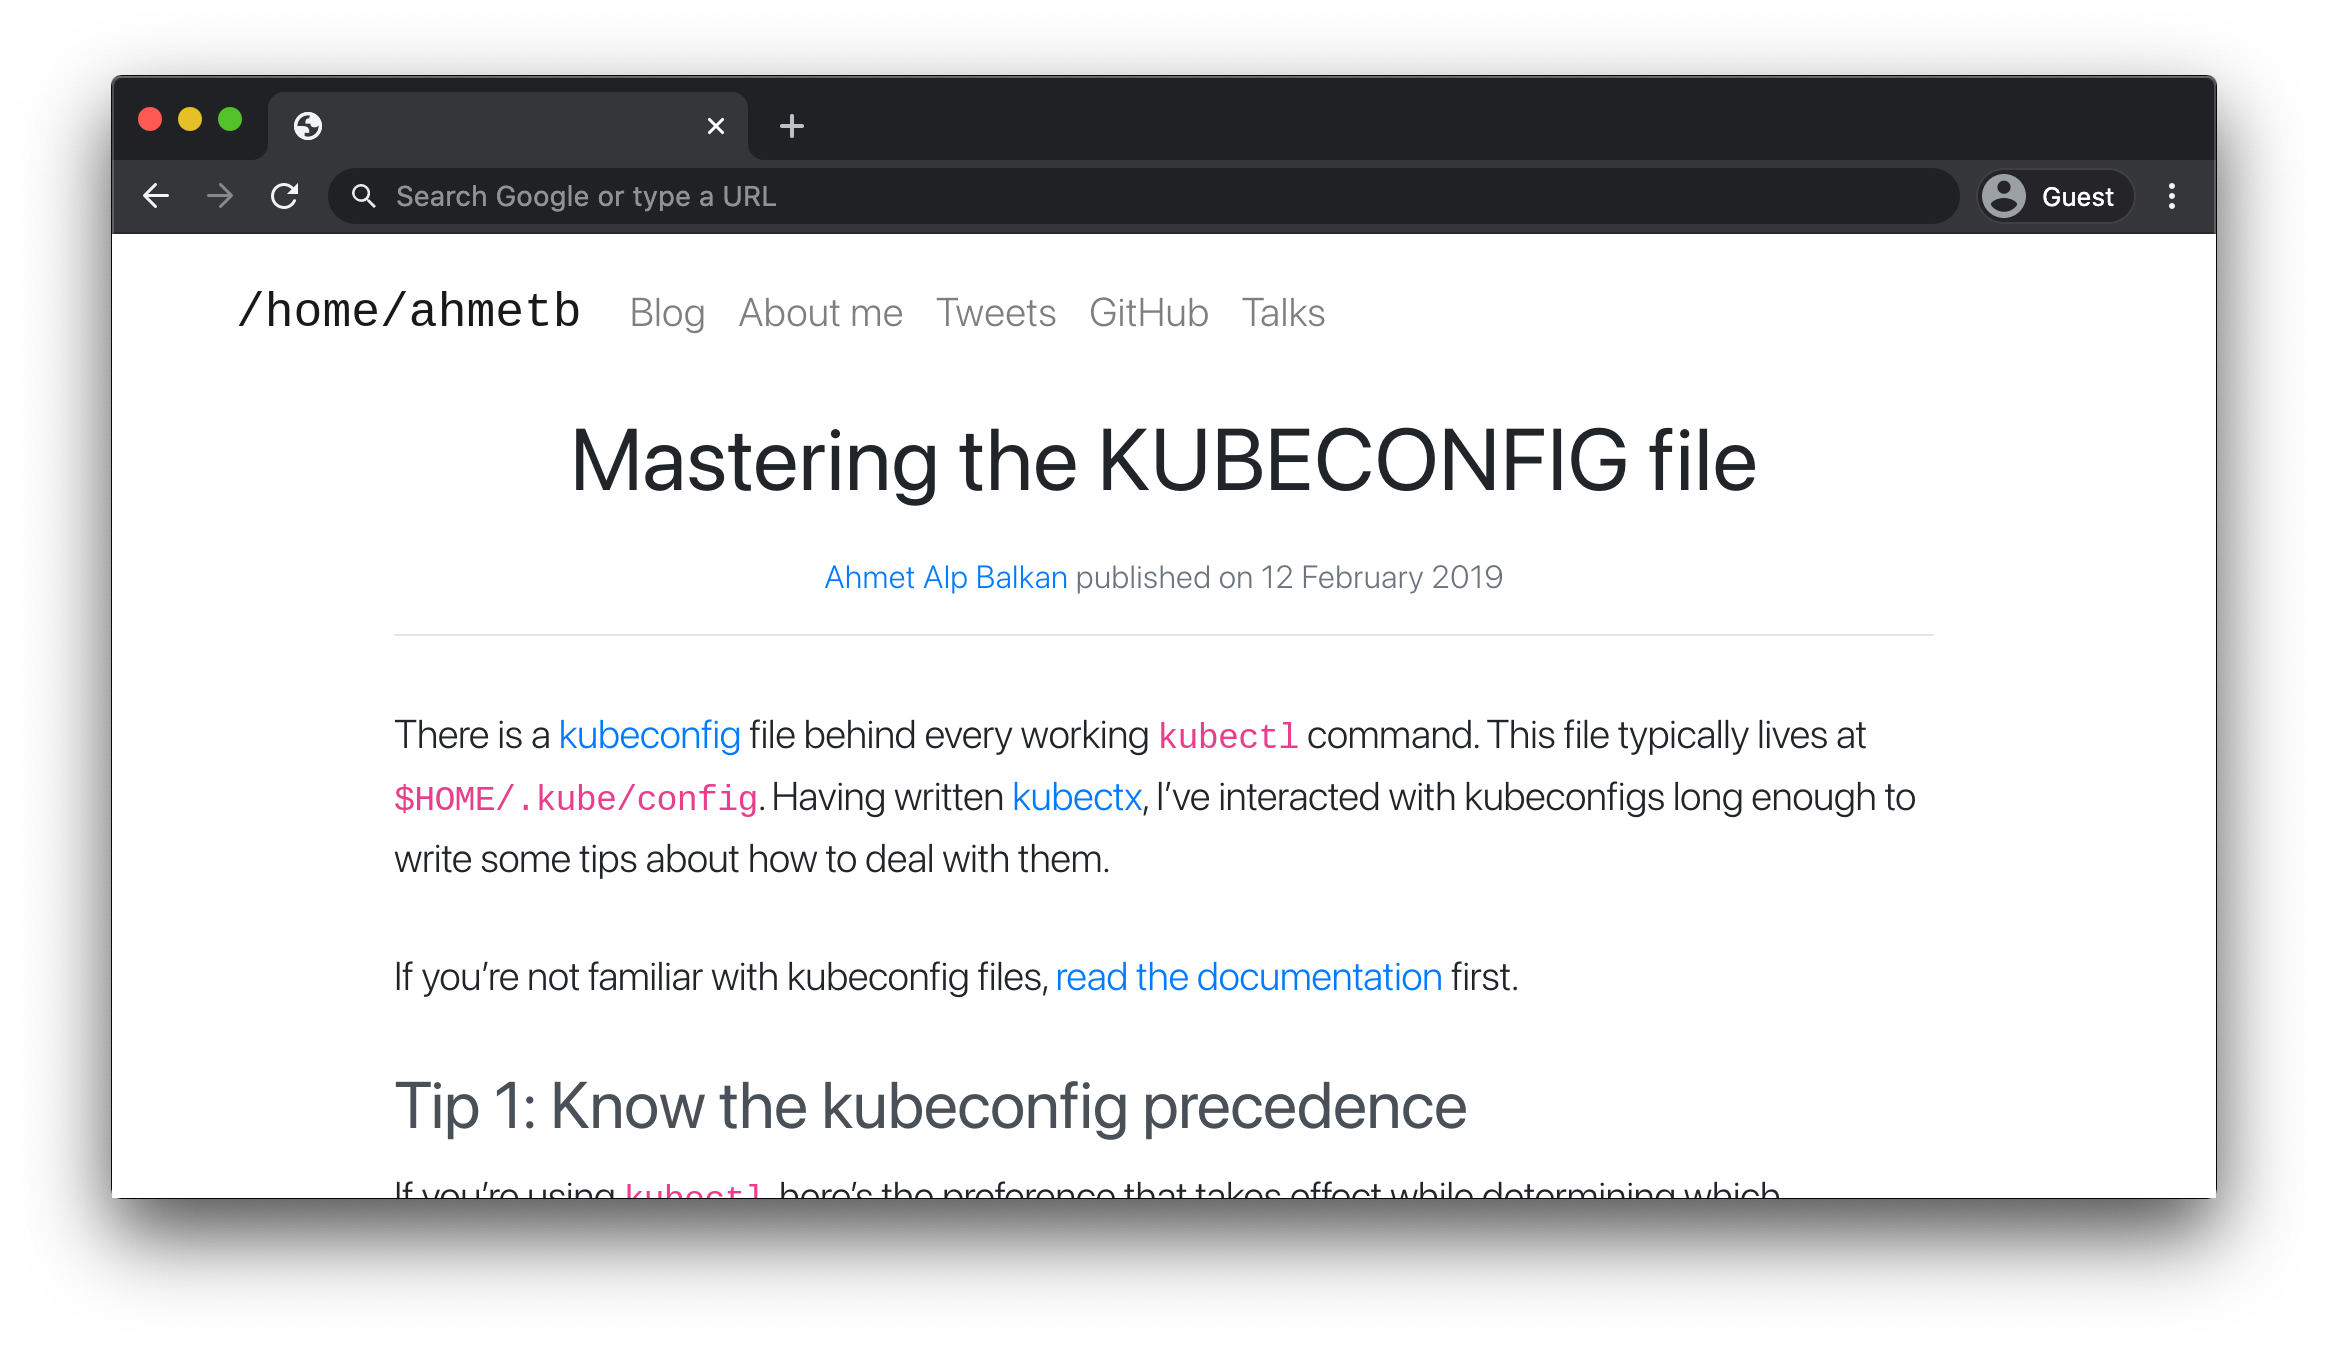Open the About me nav item

click(821, 314)
